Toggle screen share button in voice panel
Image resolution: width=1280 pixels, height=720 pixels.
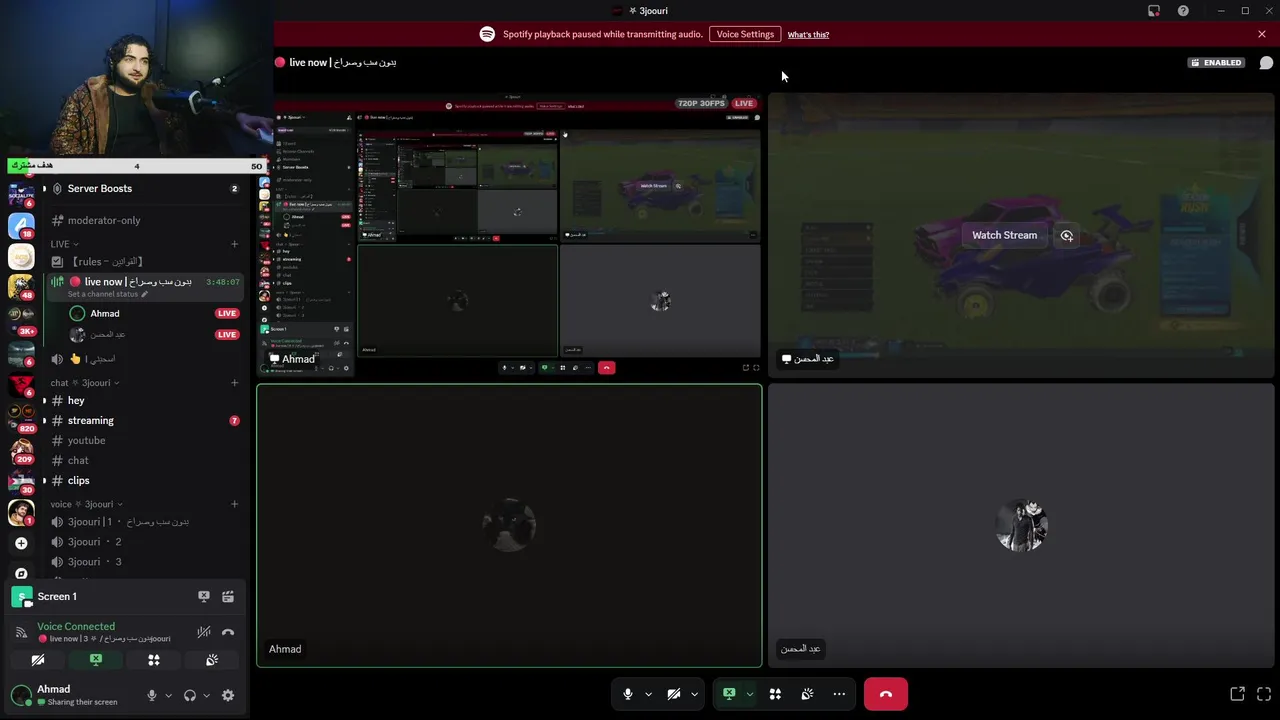pos(96,660)
